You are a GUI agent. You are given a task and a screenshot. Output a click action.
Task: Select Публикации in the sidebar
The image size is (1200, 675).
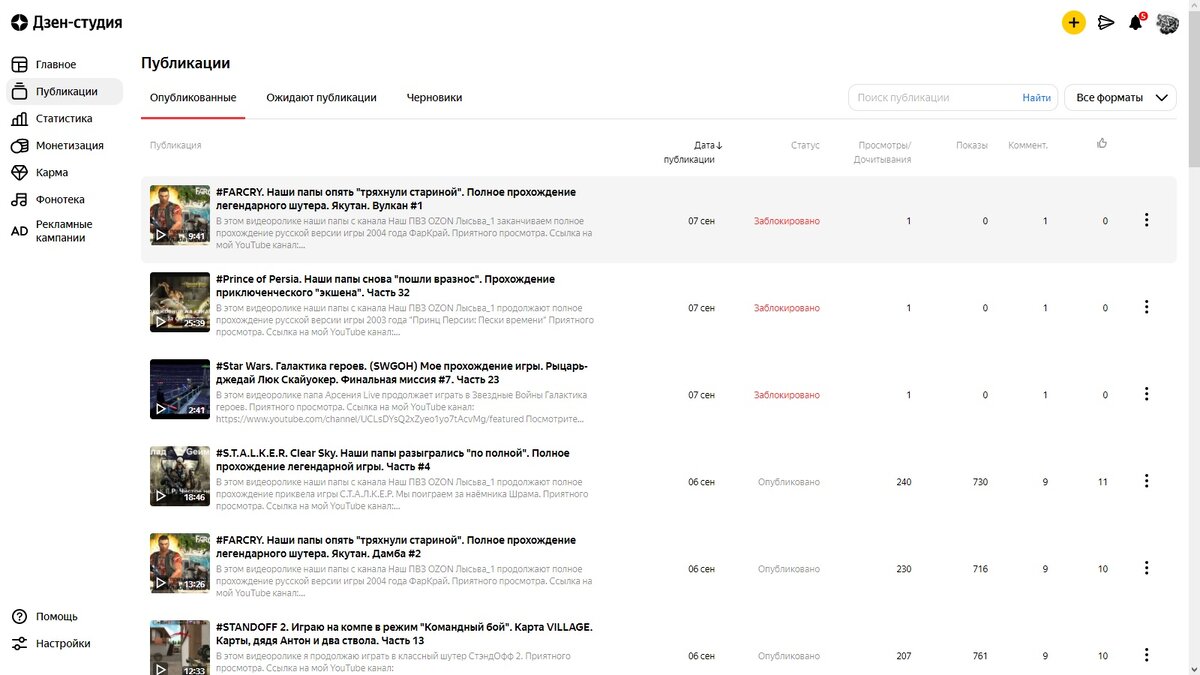point(65,91)
